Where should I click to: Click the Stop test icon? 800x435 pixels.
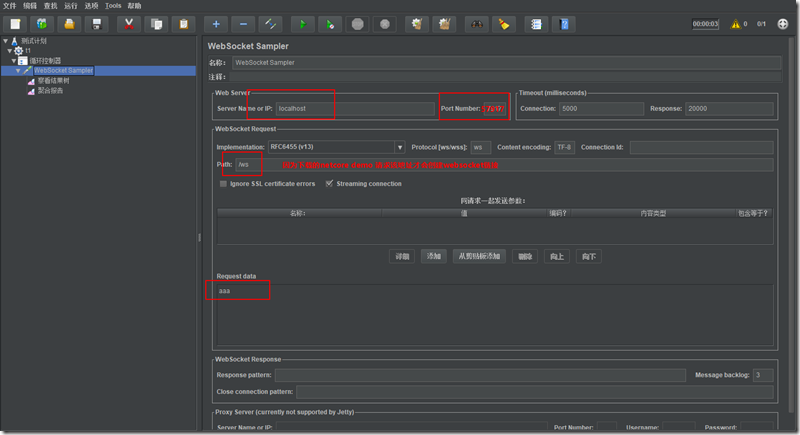tap(358, 24)
